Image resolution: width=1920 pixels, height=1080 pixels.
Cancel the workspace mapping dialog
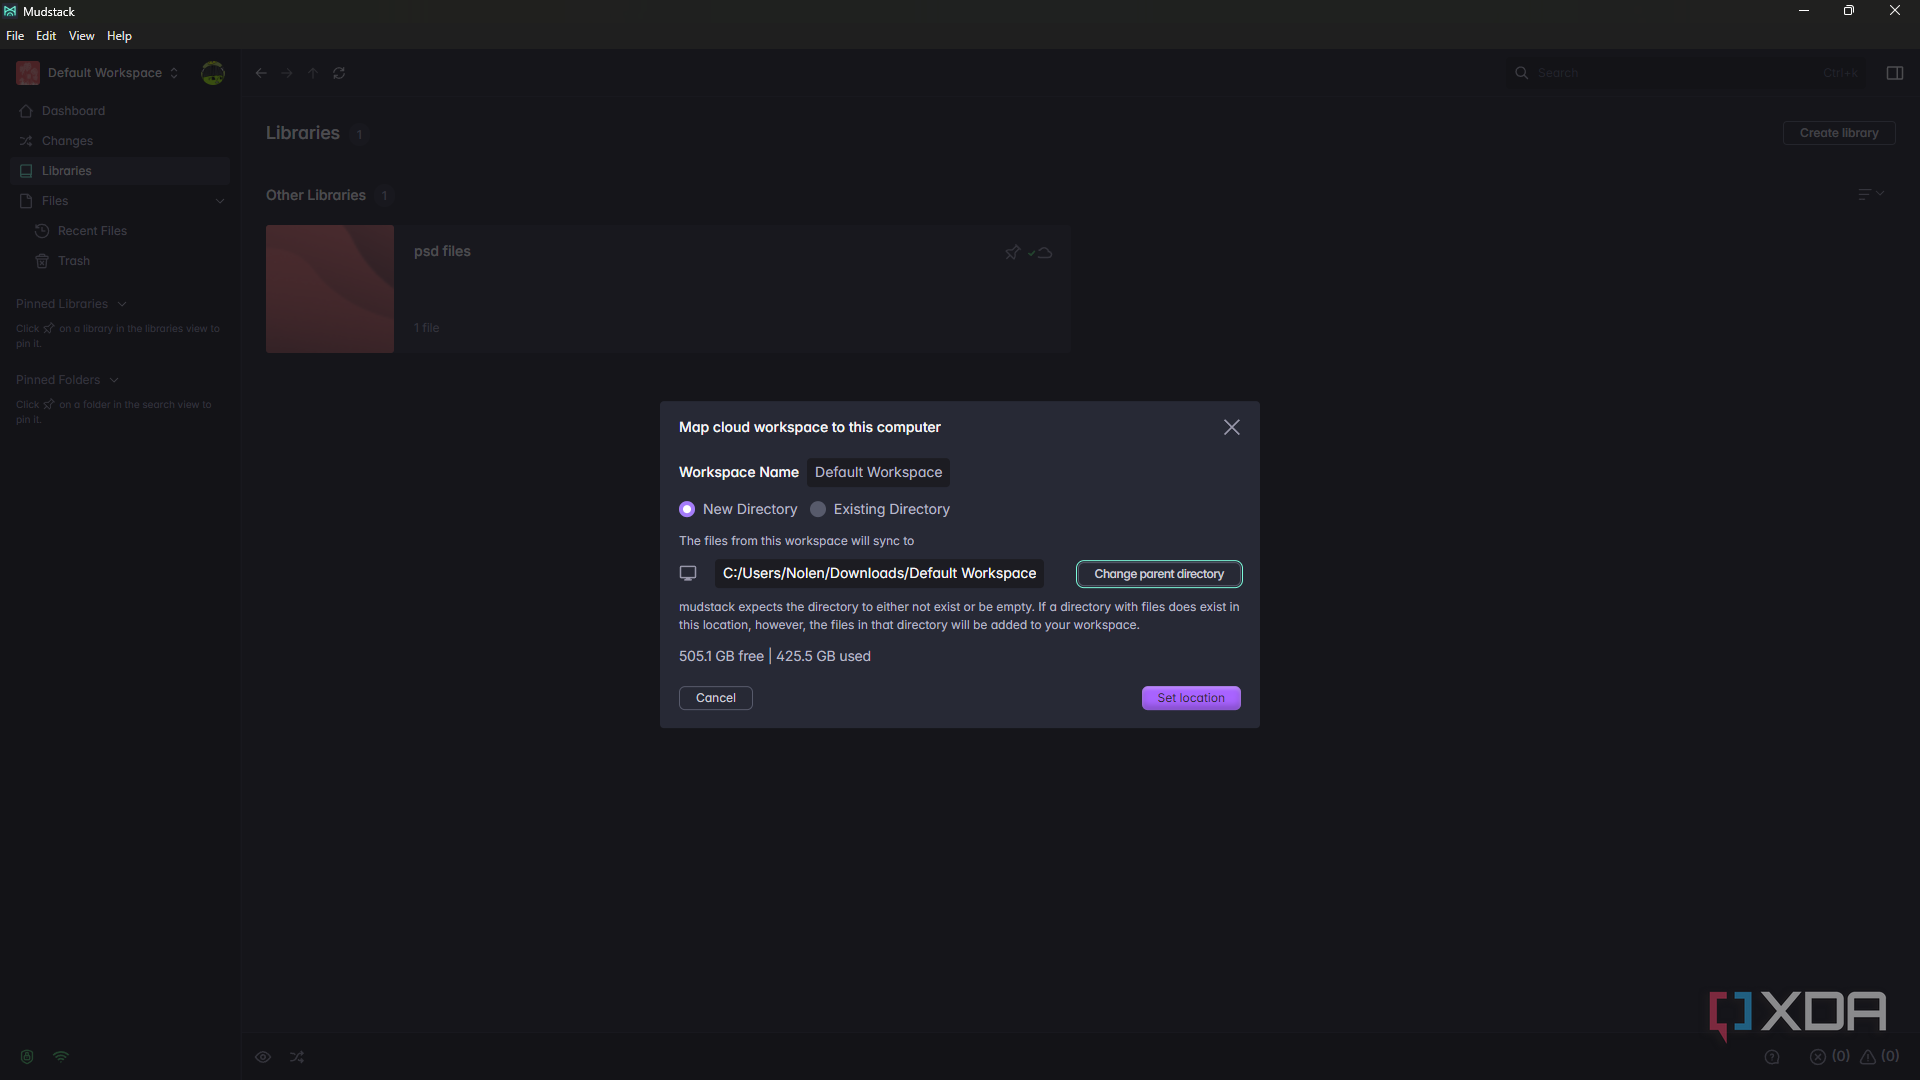click(716, 698)
